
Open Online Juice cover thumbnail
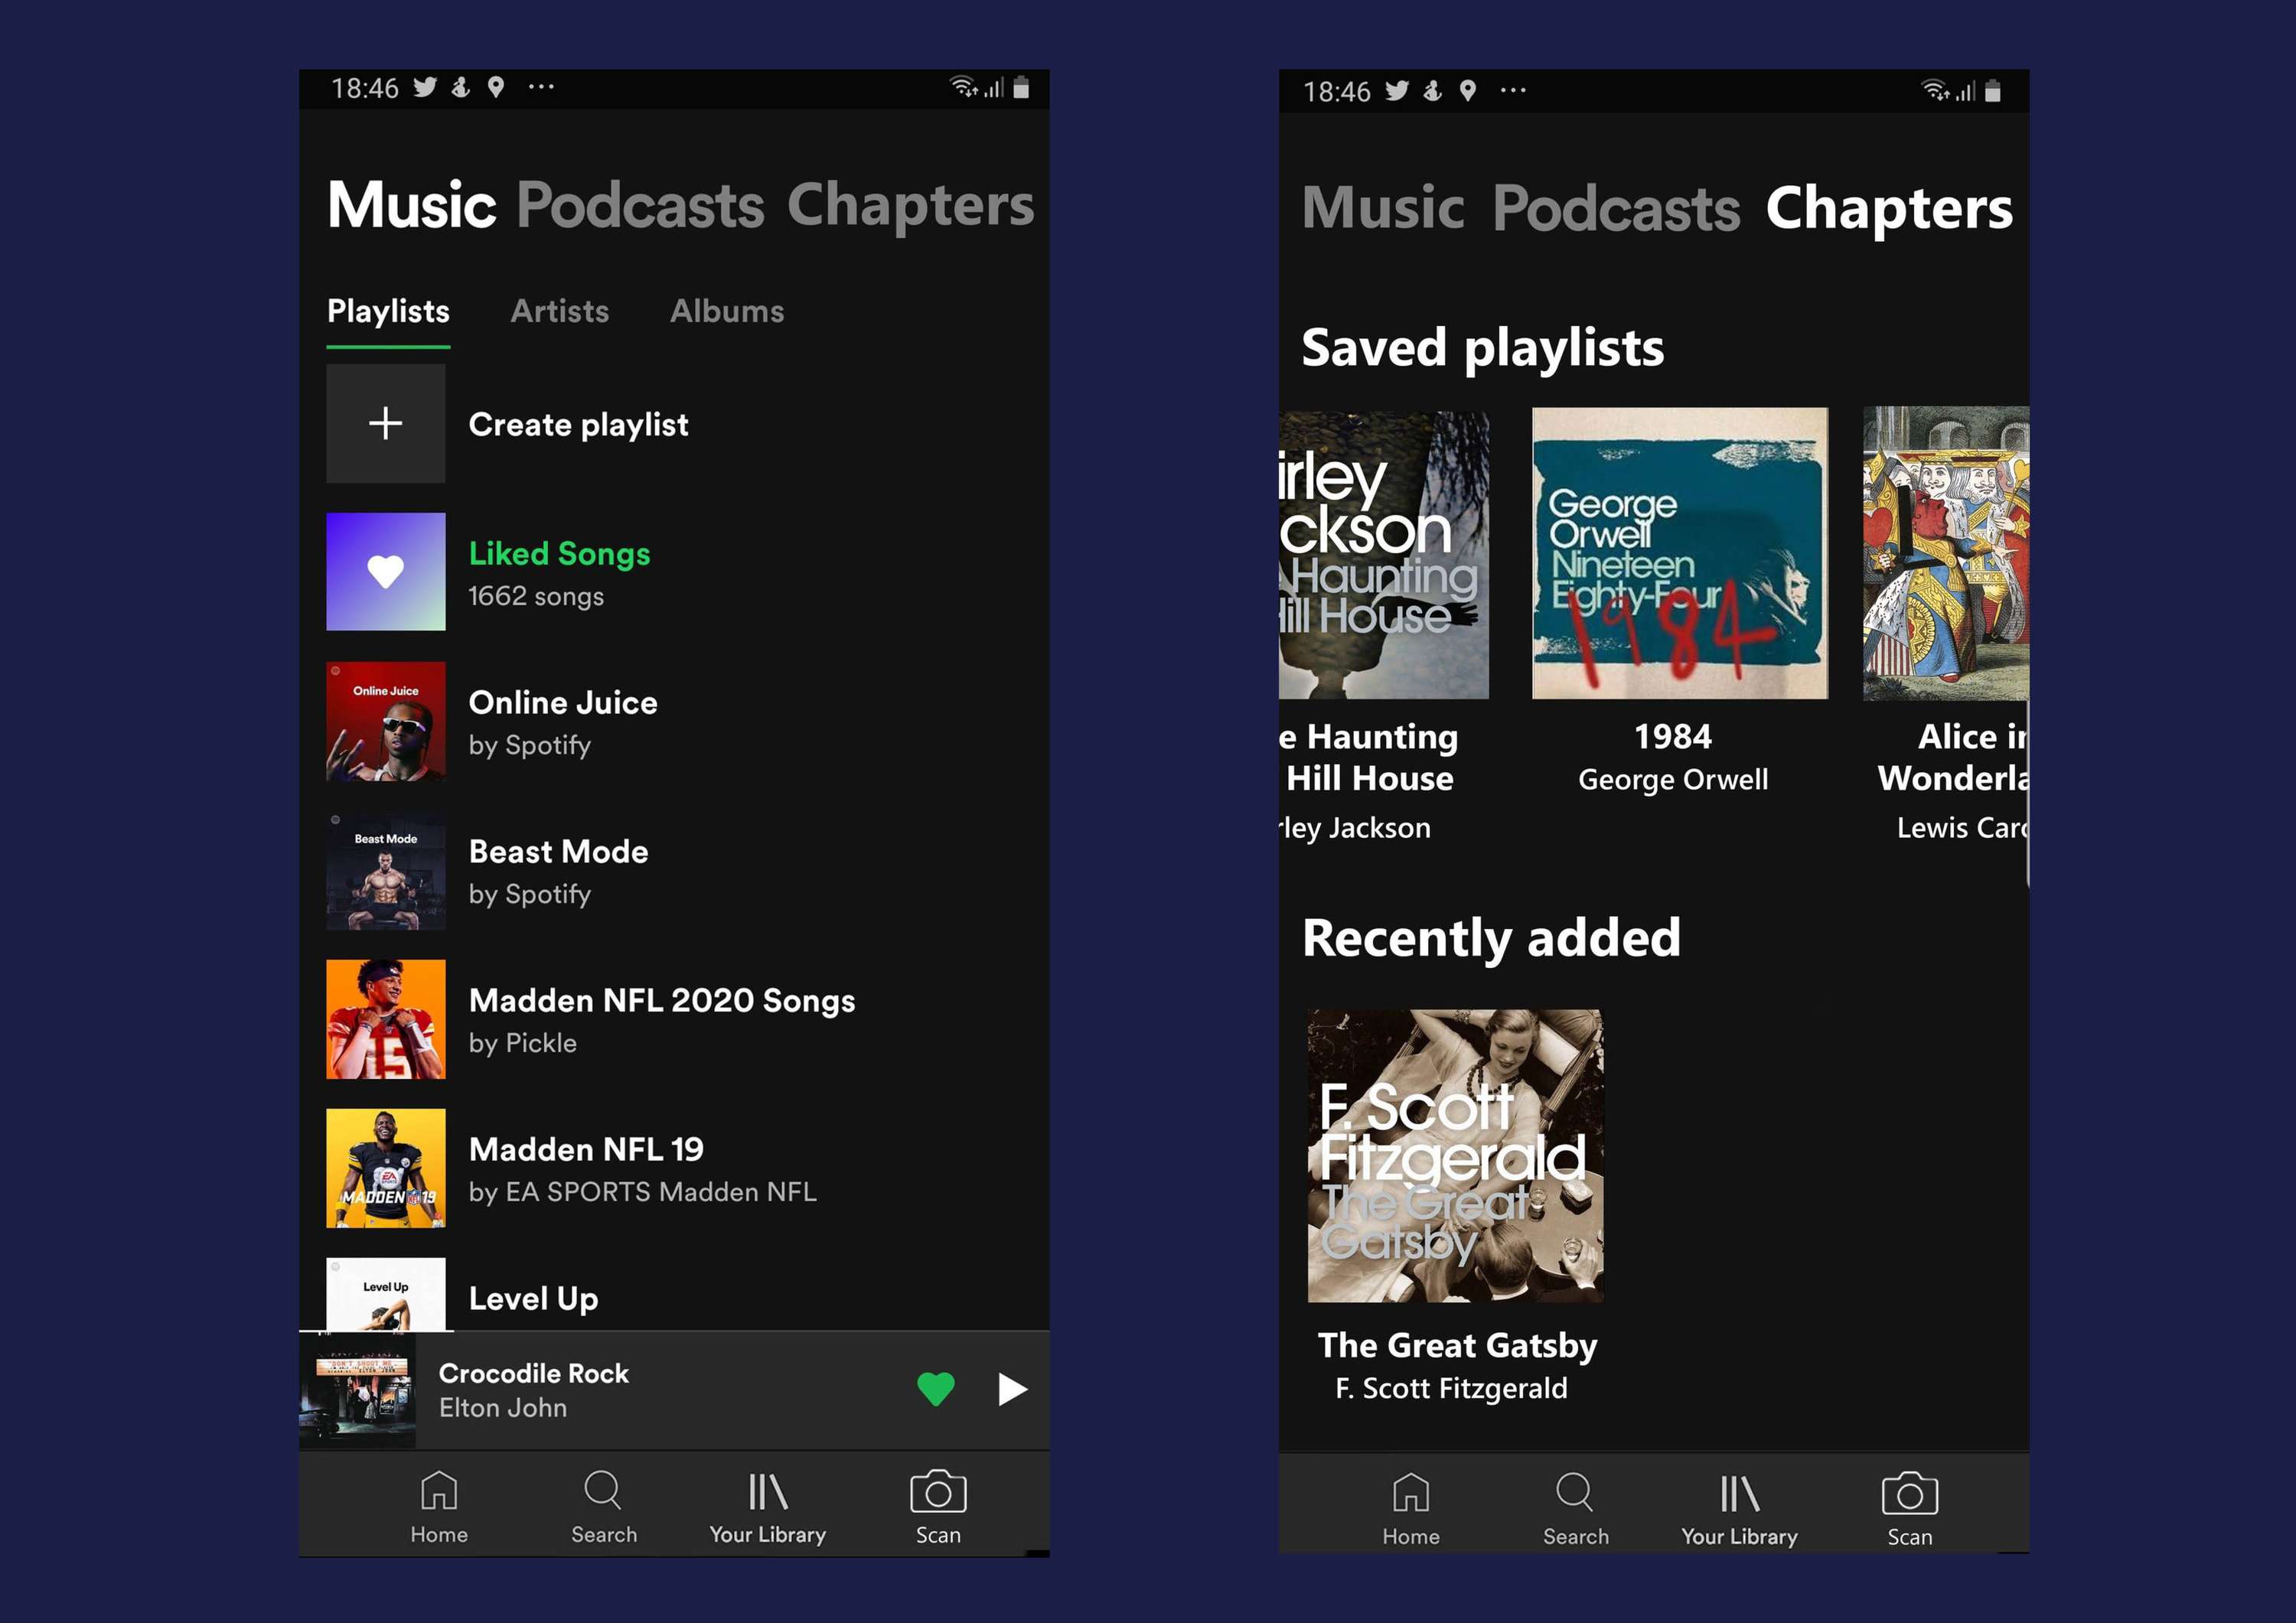(x=385, y=721)
